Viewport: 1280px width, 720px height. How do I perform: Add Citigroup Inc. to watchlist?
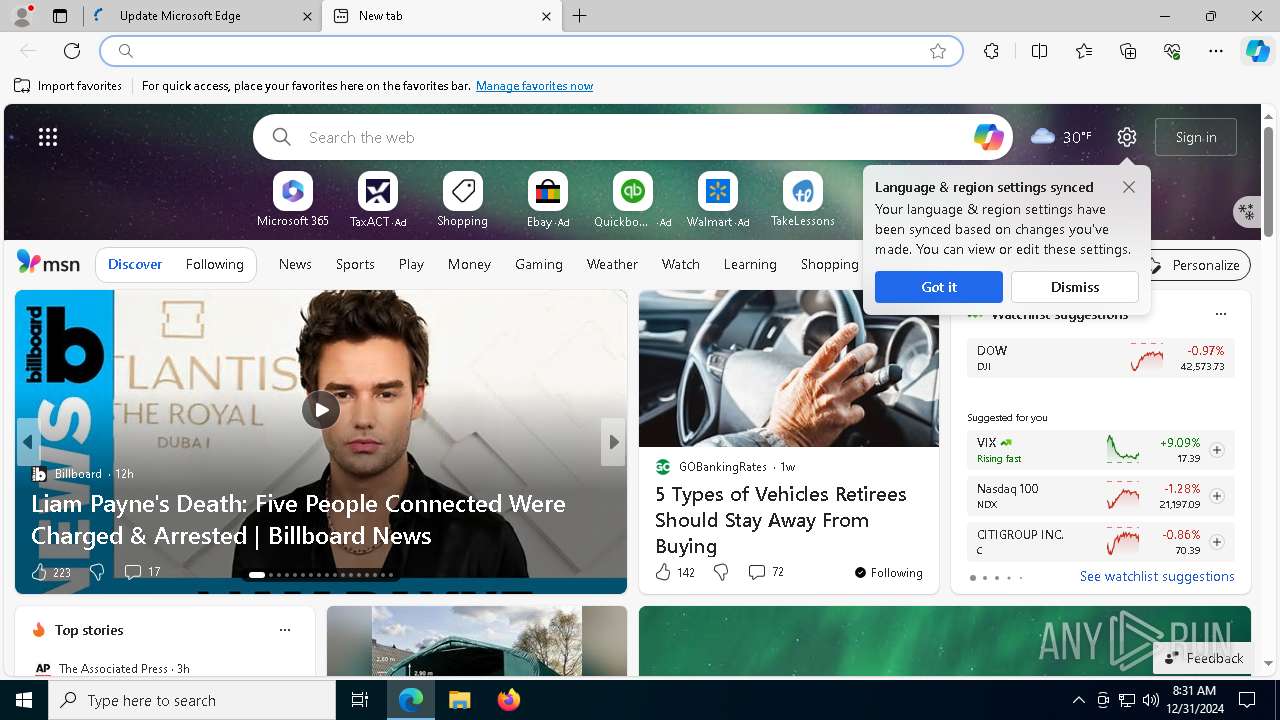coord(1217,542)
